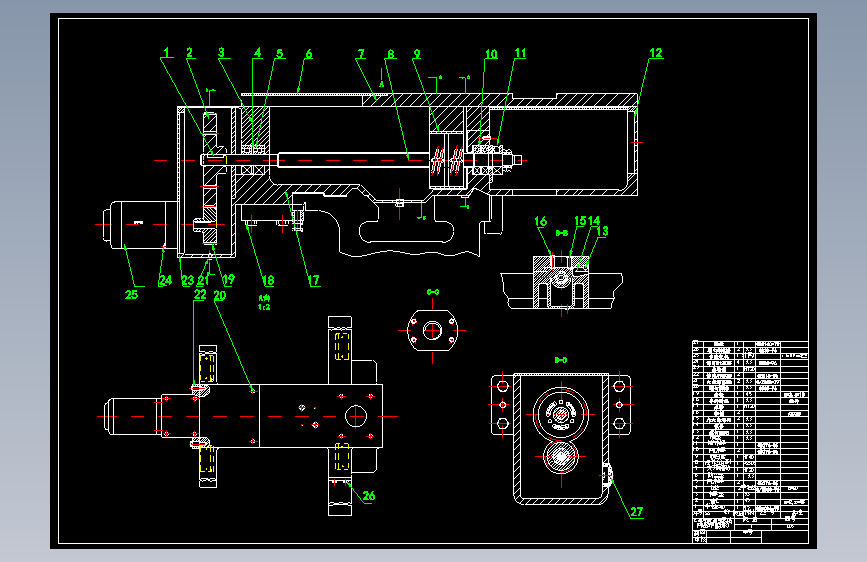Click part callout number 20
Image resolution: width=867 pixels, height=562 pixels.
tap(220, 296)
